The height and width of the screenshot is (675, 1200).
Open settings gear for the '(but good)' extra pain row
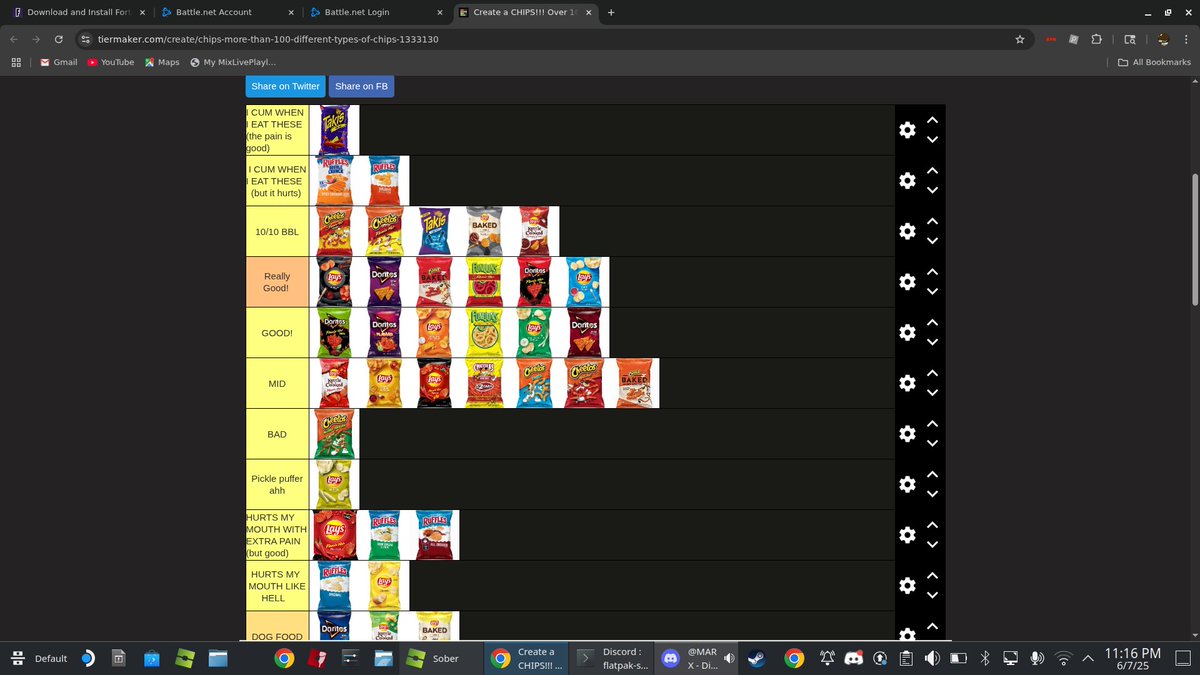(907, 535)
